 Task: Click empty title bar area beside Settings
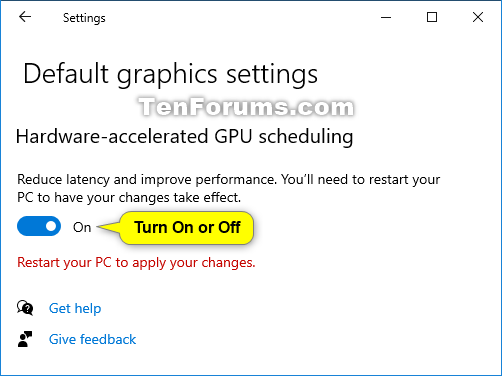pos(243,17)
